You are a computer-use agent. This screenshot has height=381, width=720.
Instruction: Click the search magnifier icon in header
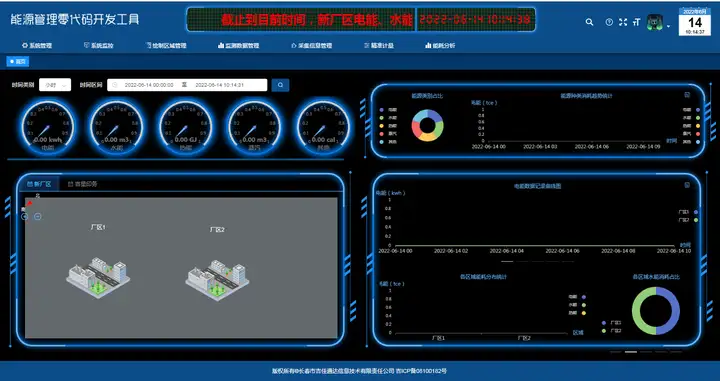pyautogui.click(x=589, y=22)
